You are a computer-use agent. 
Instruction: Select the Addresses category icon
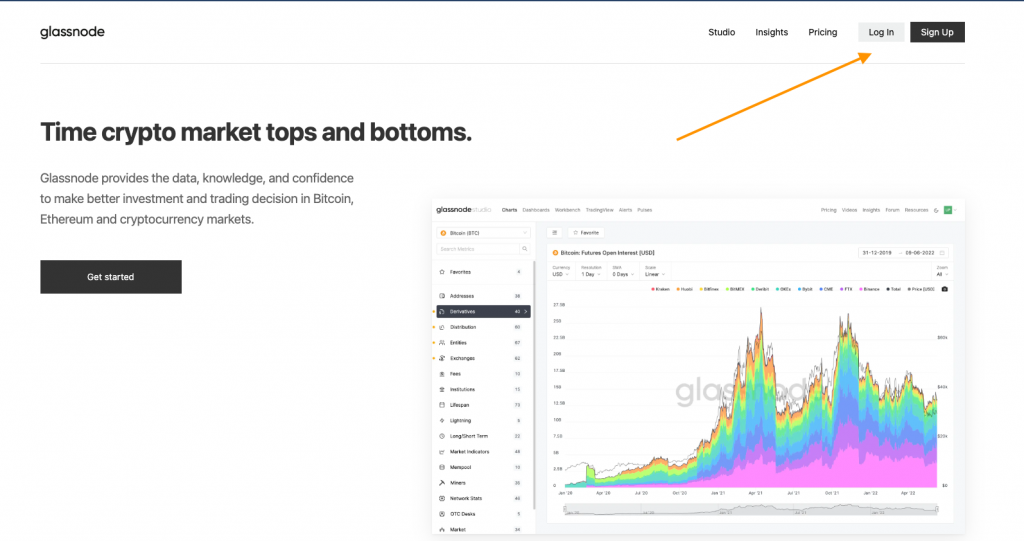442,296
